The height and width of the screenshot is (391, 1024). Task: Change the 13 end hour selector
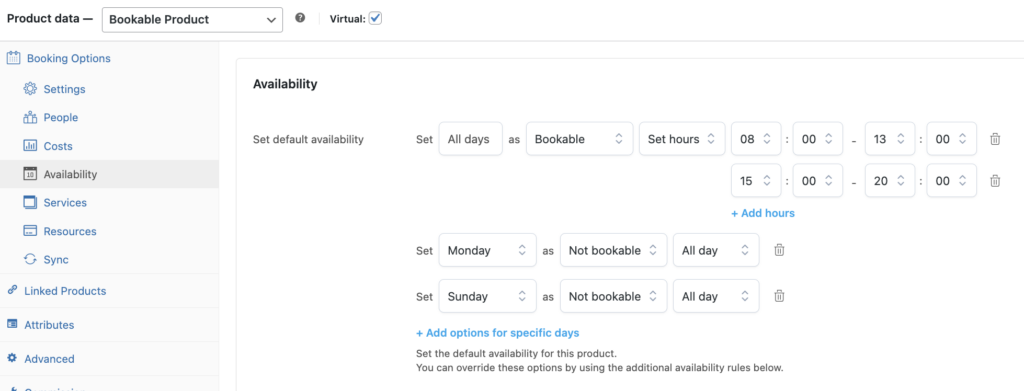pyautogui.click(x=889, y=139)
